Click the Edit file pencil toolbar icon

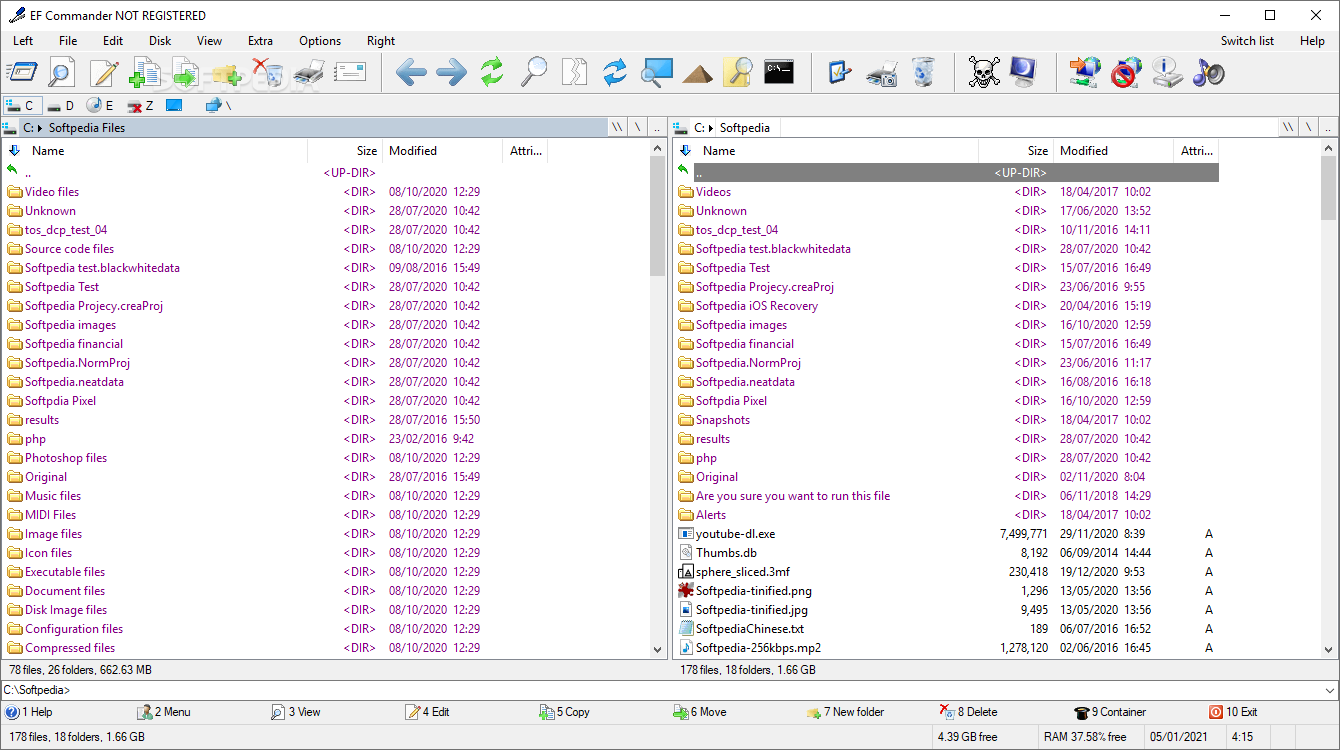(x=103, y=72)
